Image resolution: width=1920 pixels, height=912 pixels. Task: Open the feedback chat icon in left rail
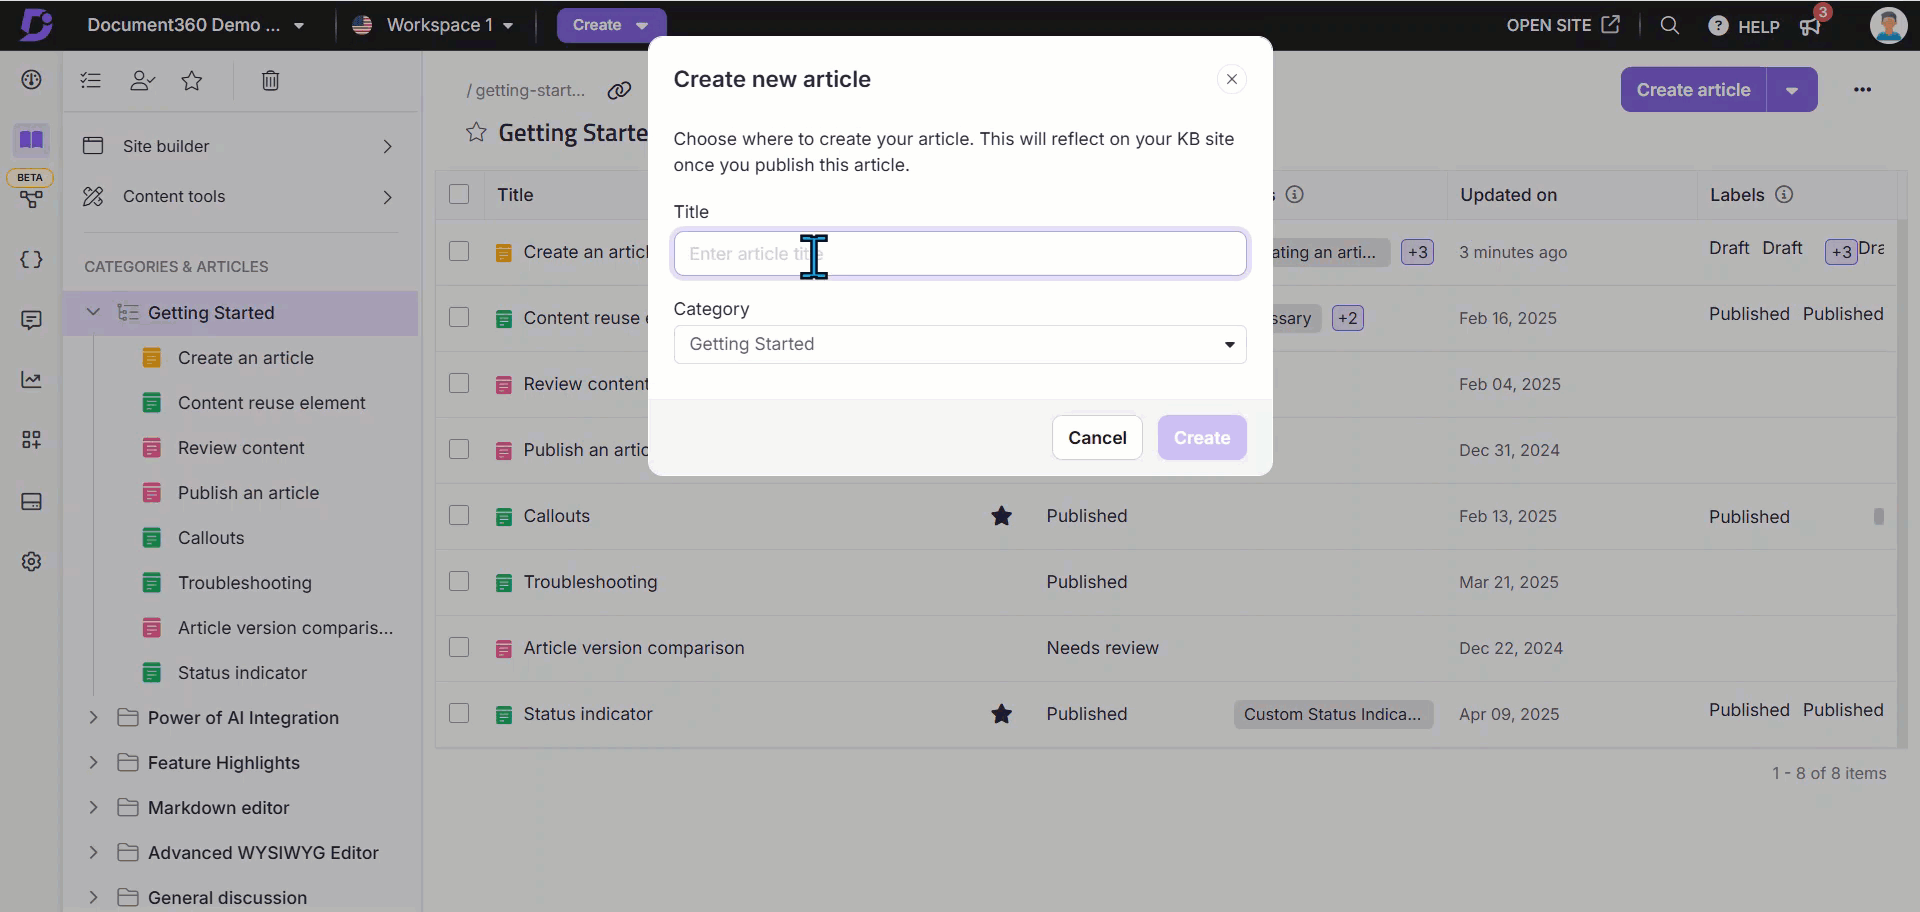31,320
